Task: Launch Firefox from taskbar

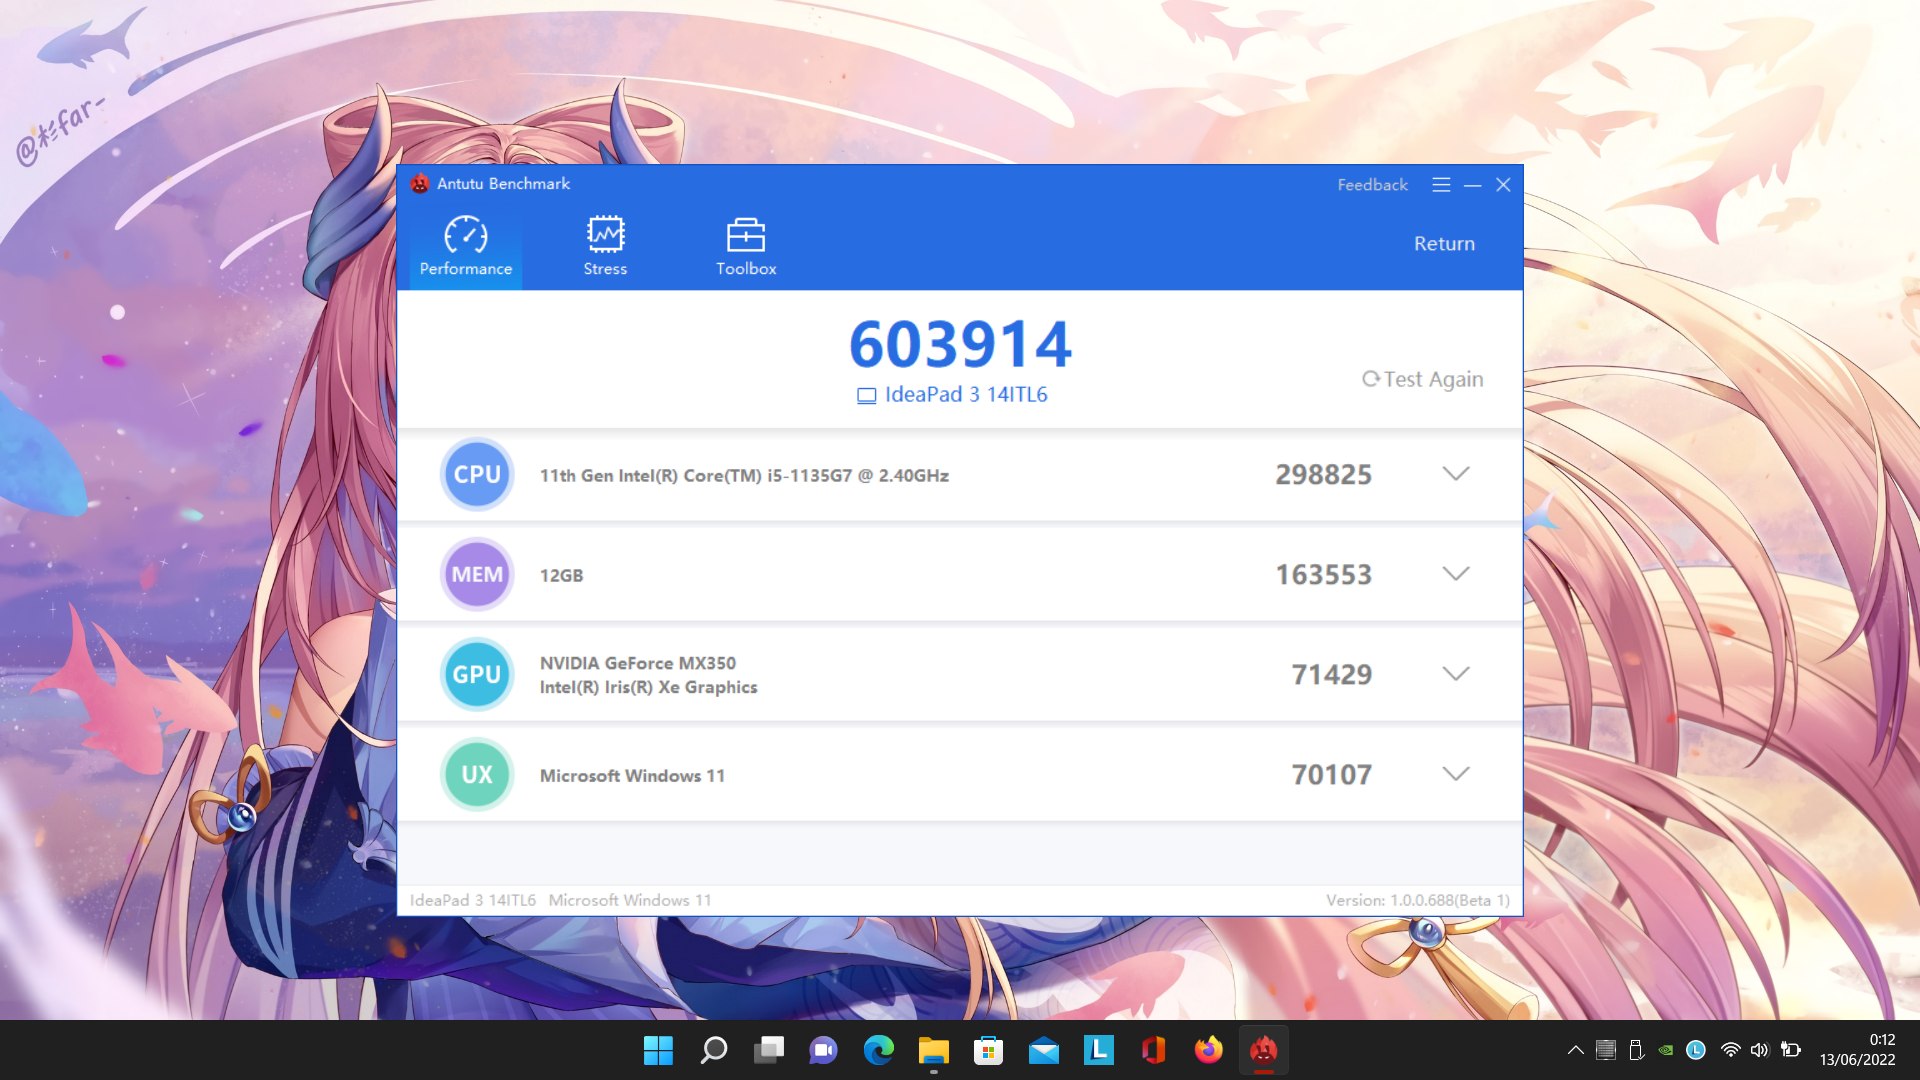Action: tap(1209, 1050)
